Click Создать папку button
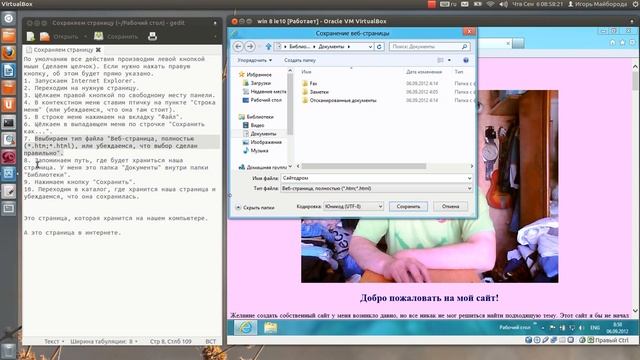640x360 pixels. [300, 60]
